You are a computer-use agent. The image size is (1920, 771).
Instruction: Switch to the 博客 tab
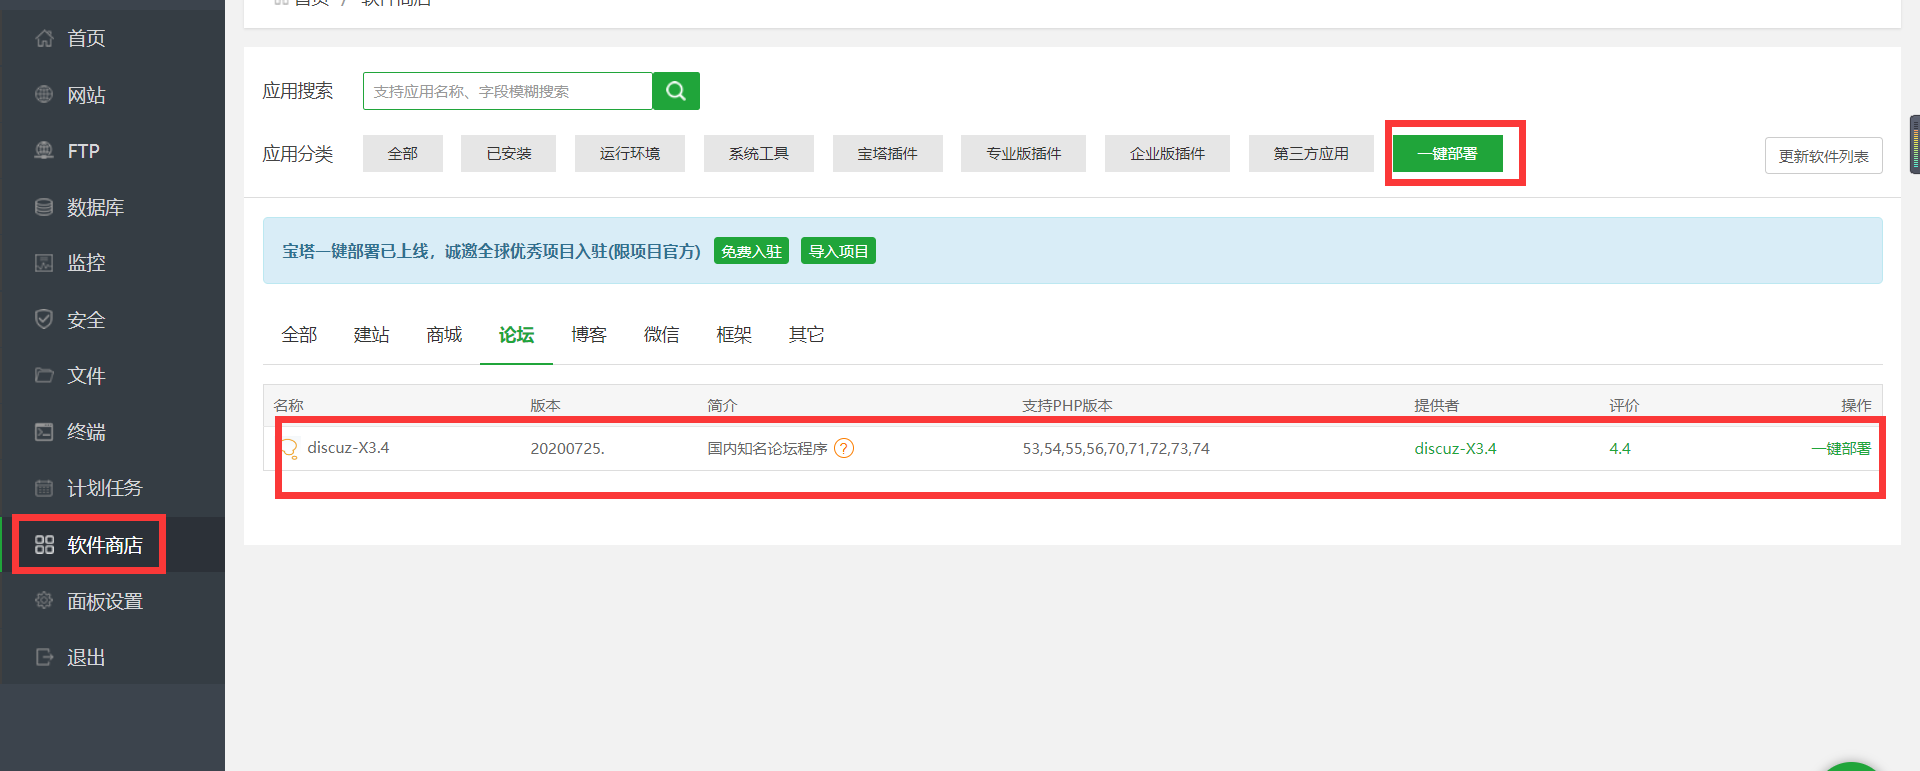[x=589, y=335]
